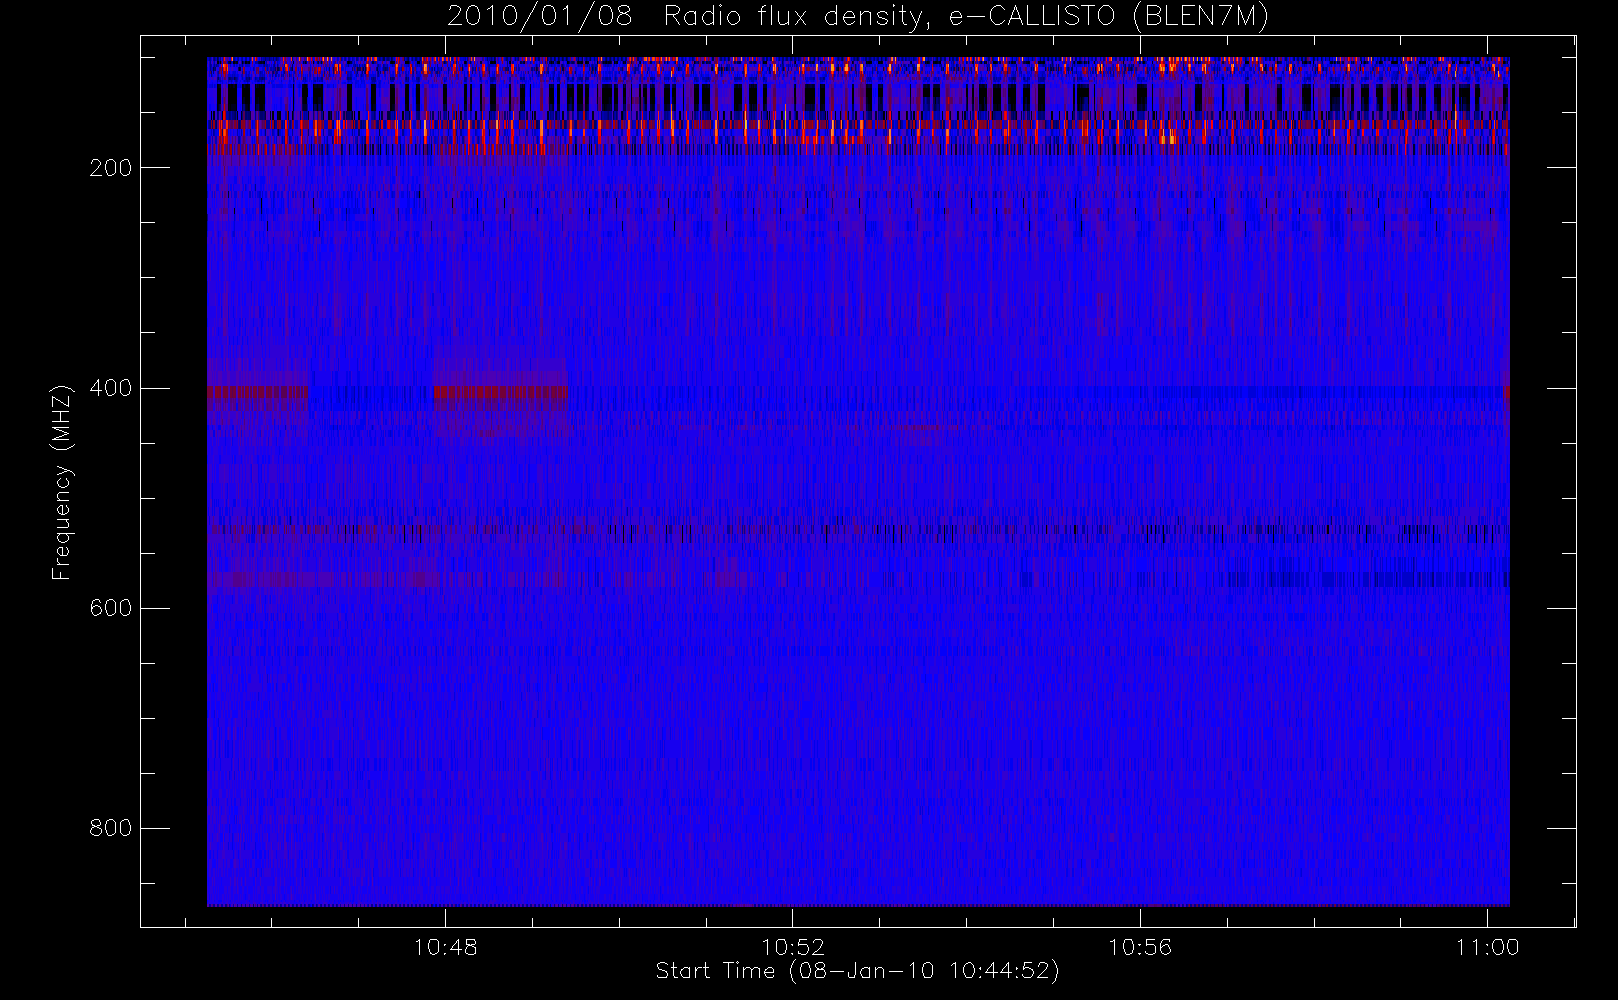1618x1000 pixels.
Task: Click the 600 frequency tick label
Action: pyautogui.click(x=110, y=608)
